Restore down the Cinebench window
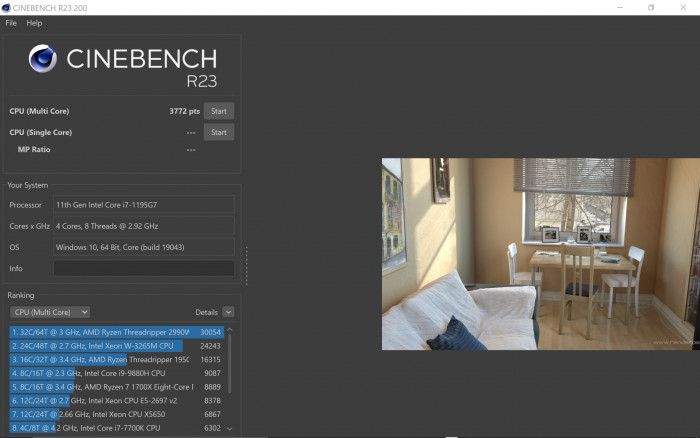700x438 pixels. (x=651, y=7)
